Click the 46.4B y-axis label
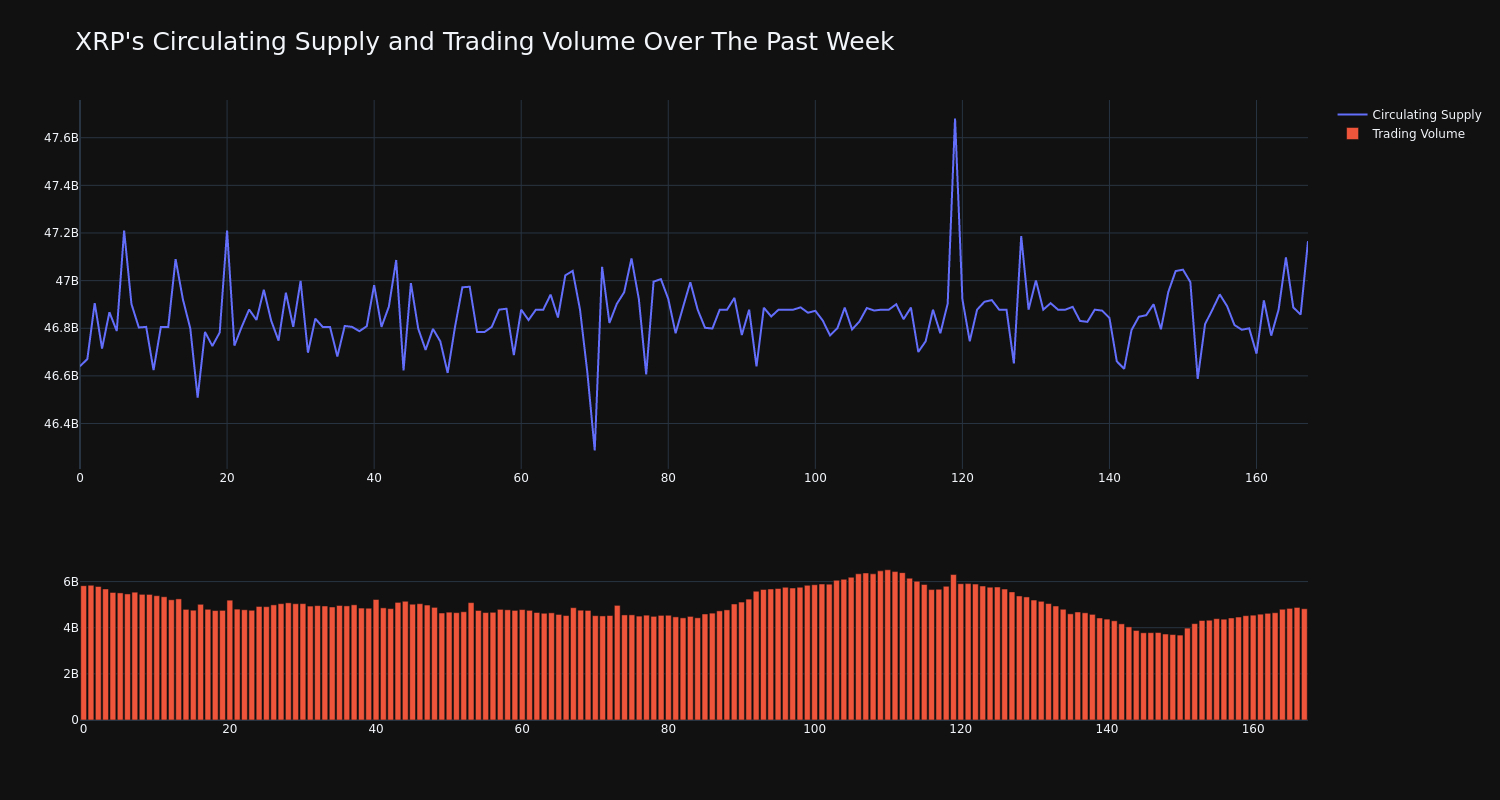The height and width of the screenshot is (800, 1500). [61, 424]
